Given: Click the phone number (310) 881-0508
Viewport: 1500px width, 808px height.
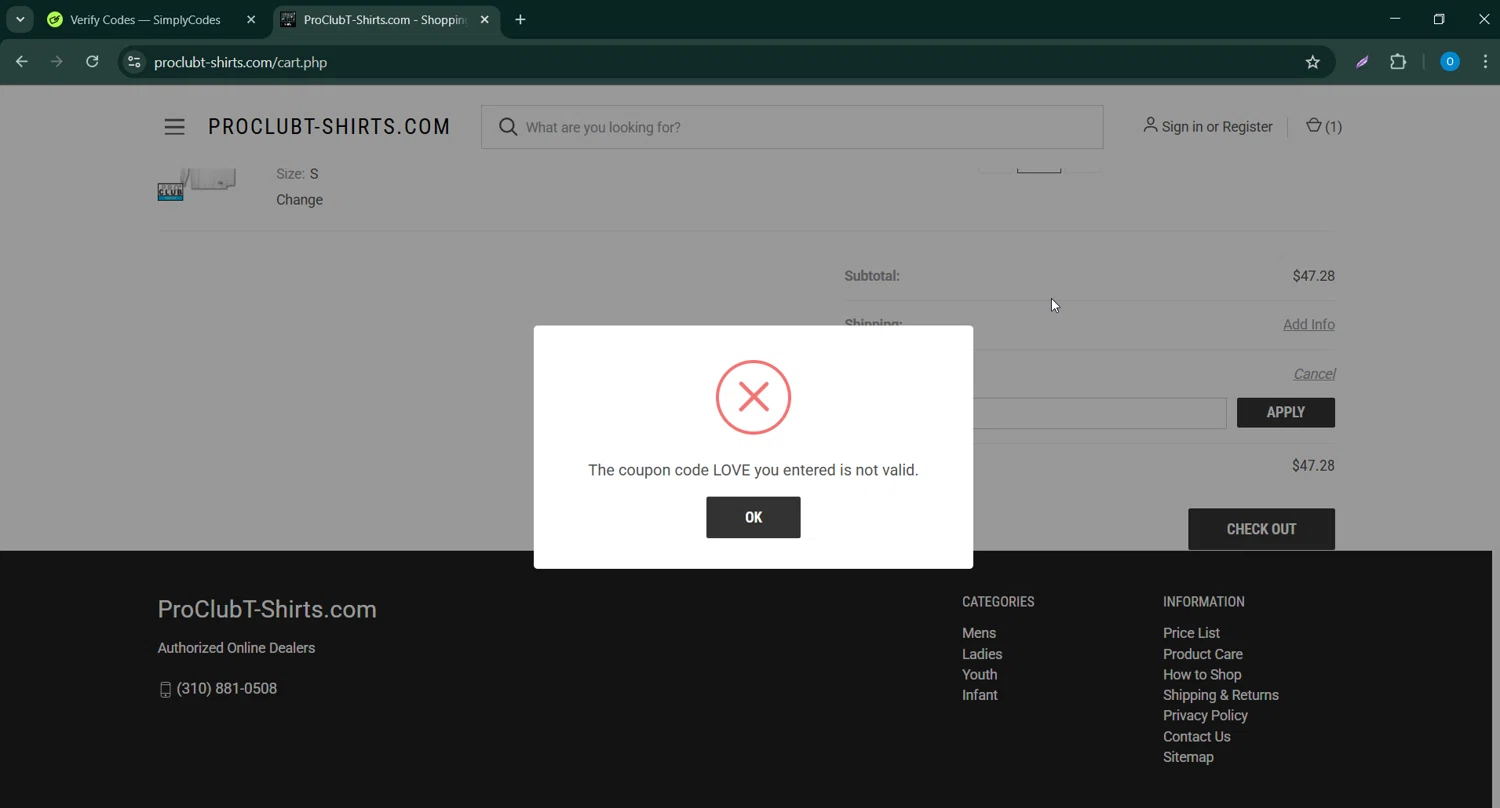Looking at the screenshot, I should pyautogui.click(x=227, y=688).
